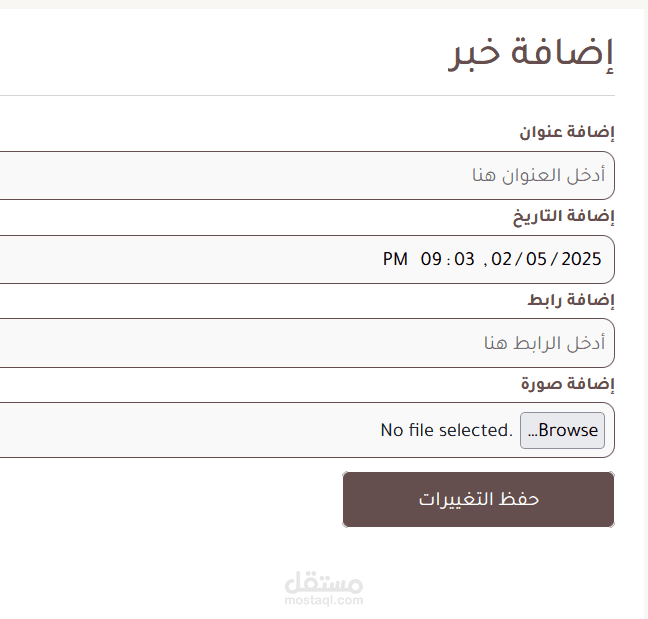Click the إضافة خبر page heading

531,54
